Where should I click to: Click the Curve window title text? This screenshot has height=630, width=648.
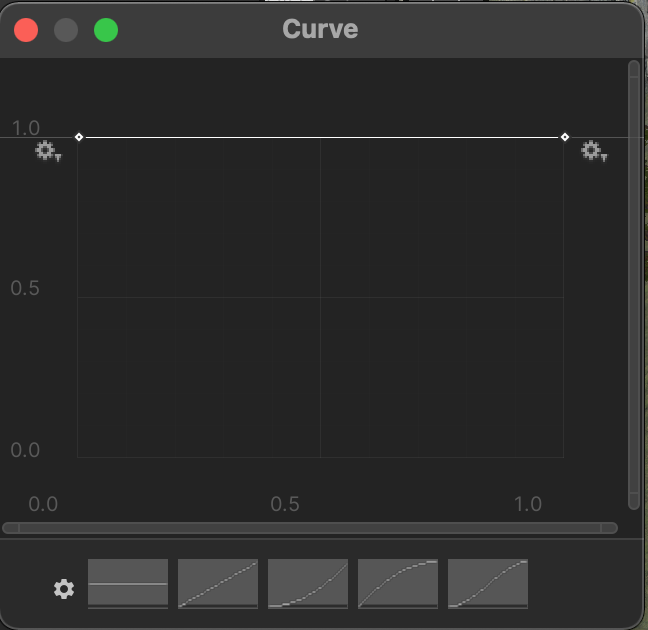(x=320, y=29)
